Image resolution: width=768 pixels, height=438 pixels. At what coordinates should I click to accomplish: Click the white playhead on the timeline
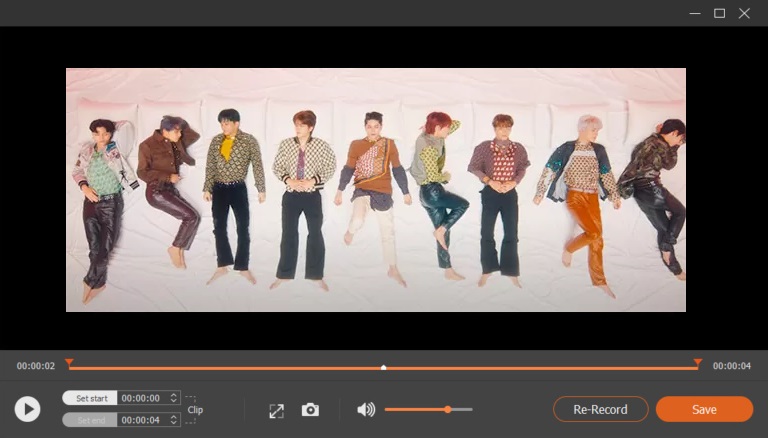[384, 367]
